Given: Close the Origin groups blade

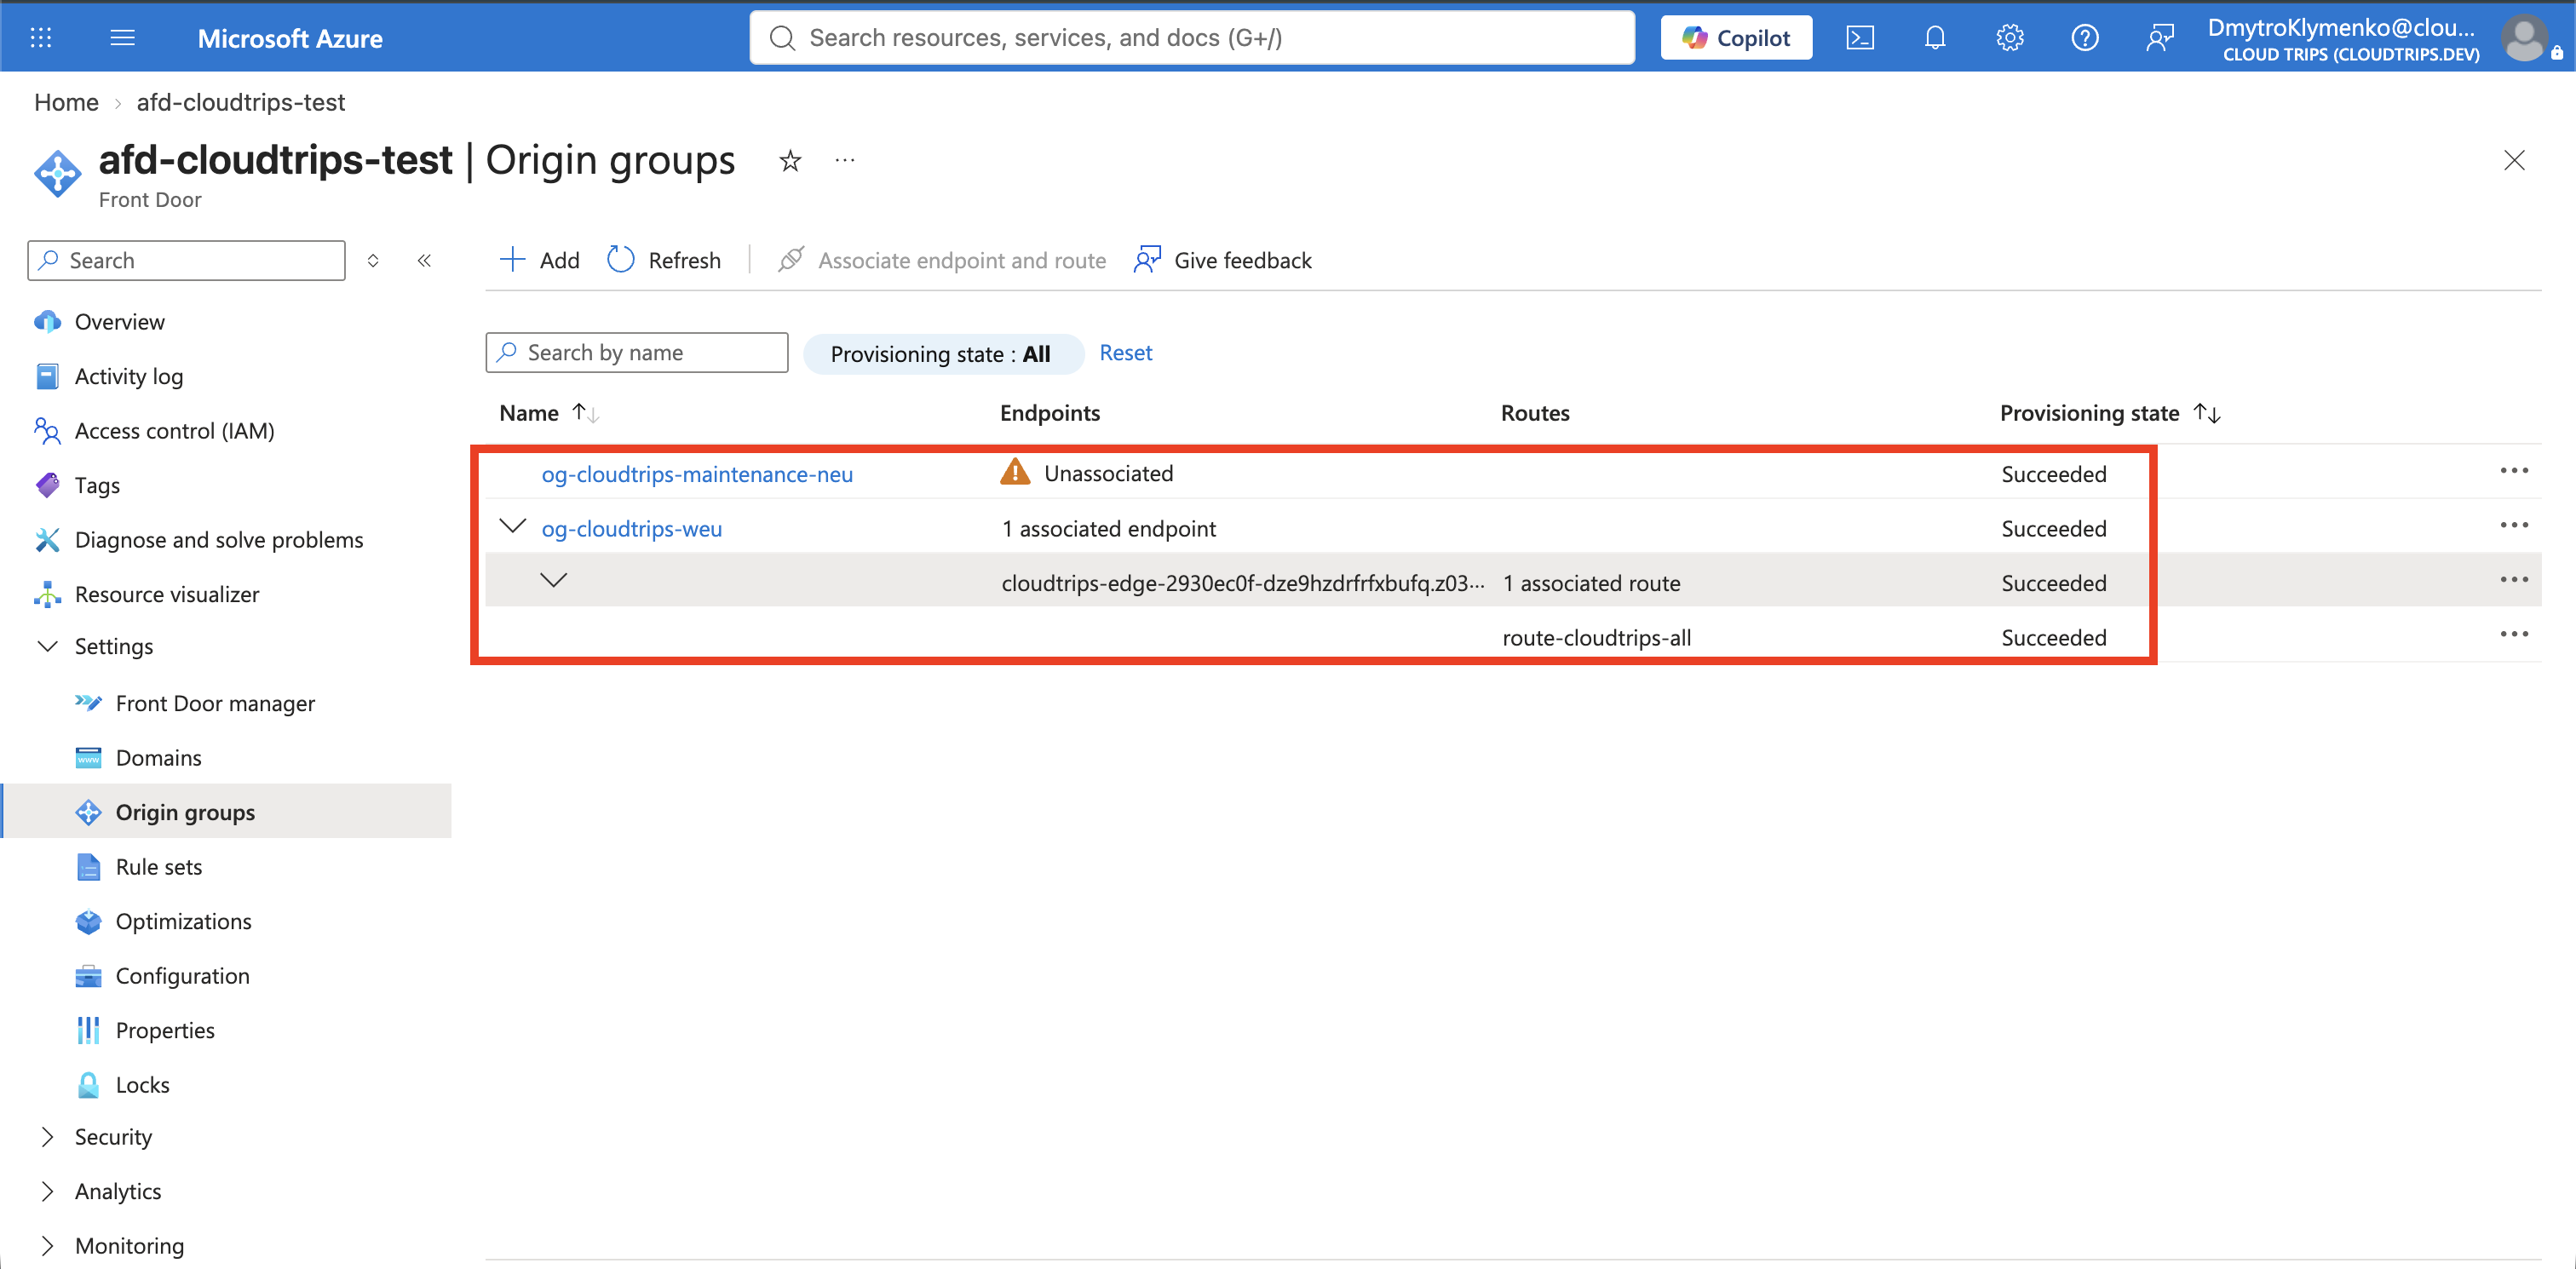Looking at the screenshot, I should (x=2514, y=160).
